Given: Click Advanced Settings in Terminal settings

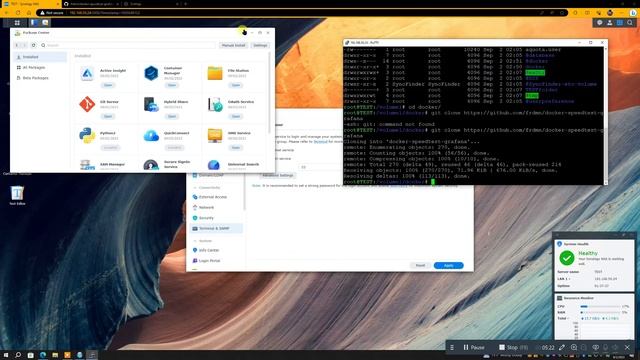Looking at the screenshot, I should (x=278, y=175).
